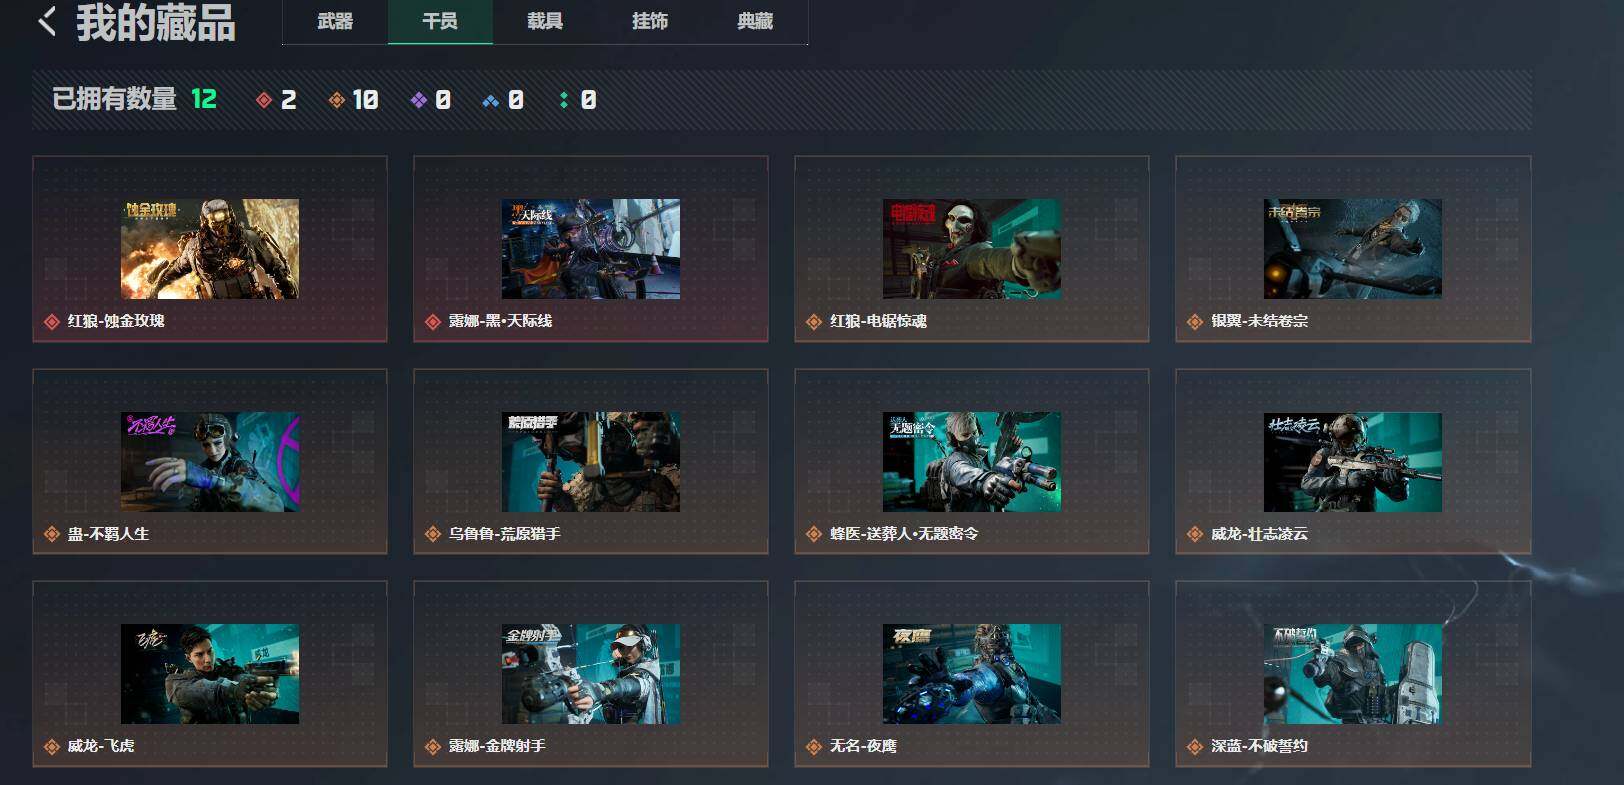
Task: Click the orange rarity icon beside 红狼-电锯惊魂
Action: coord(814,322)
